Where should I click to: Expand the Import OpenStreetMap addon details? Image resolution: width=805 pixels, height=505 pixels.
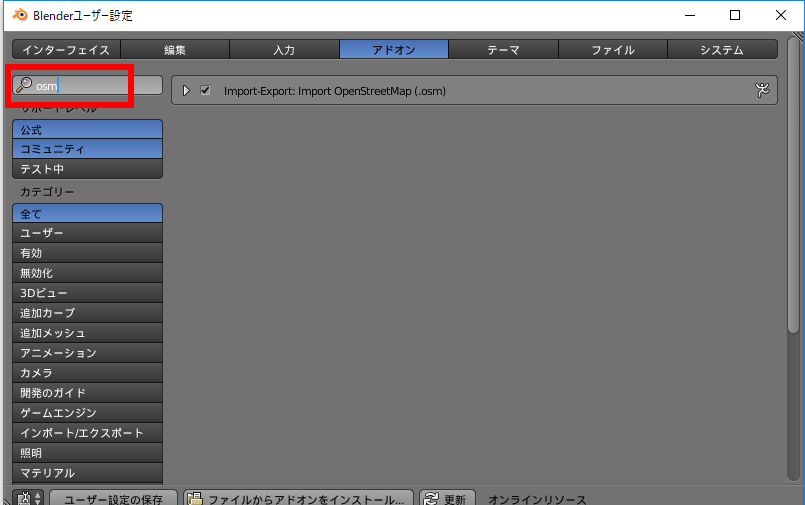point(186,90)
